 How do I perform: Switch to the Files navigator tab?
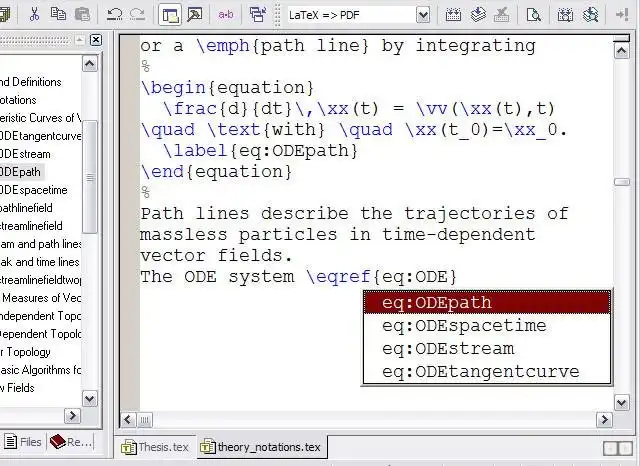(x=23, y=442)
